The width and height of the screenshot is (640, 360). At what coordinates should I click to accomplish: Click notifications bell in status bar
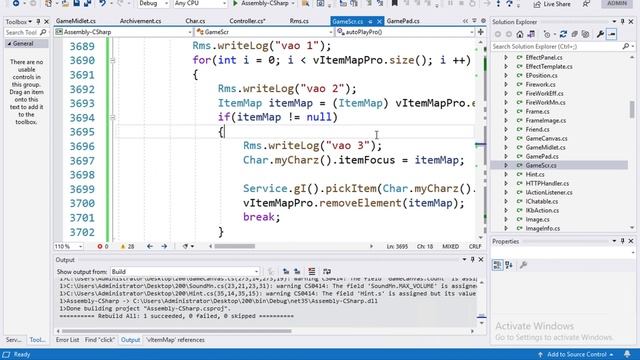[627, 354]
